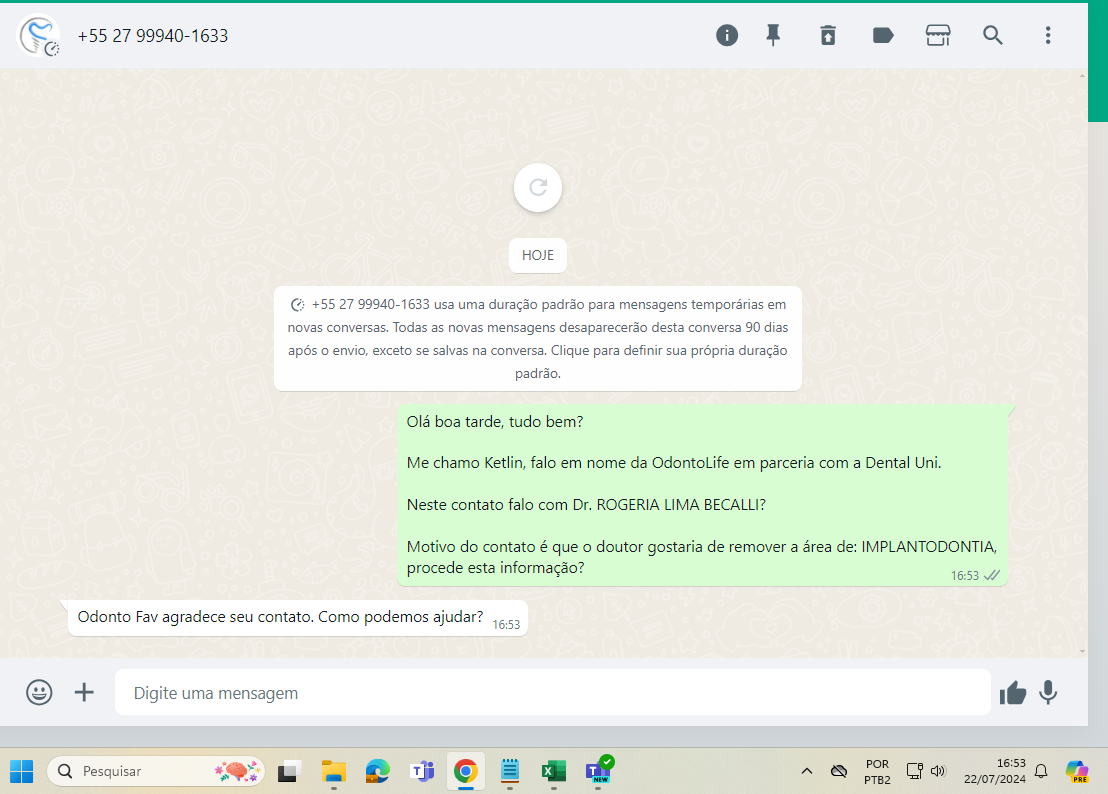
Task: Select the received 'Odonto Fav agradece' message
Action: coord(297,618)
